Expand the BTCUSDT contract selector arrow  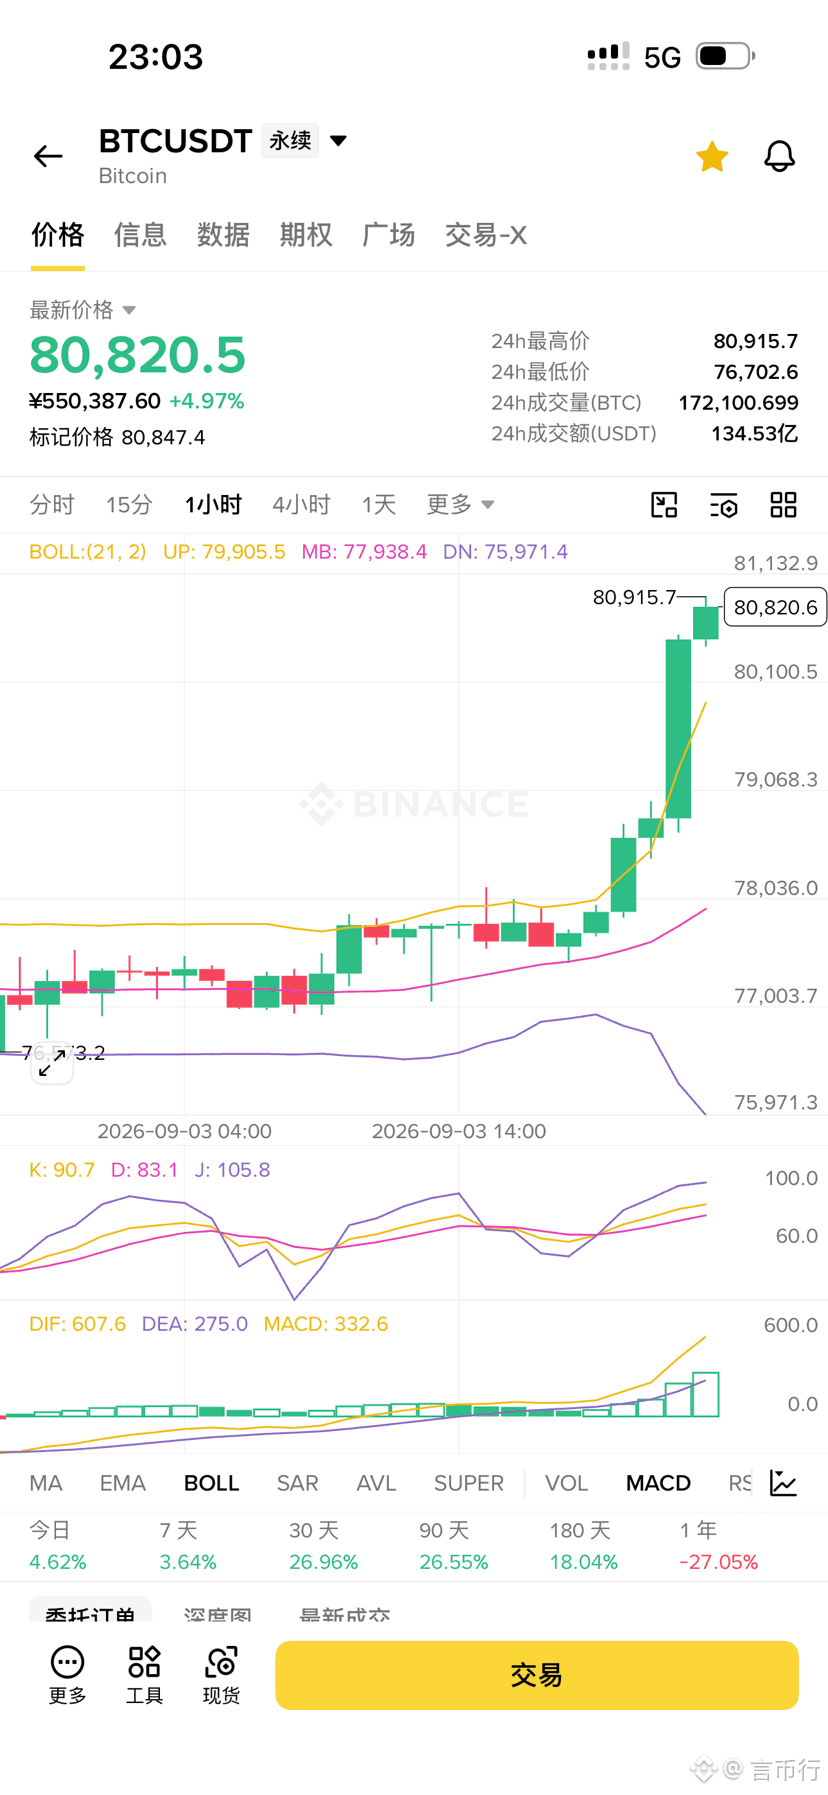tap(338, 141)
